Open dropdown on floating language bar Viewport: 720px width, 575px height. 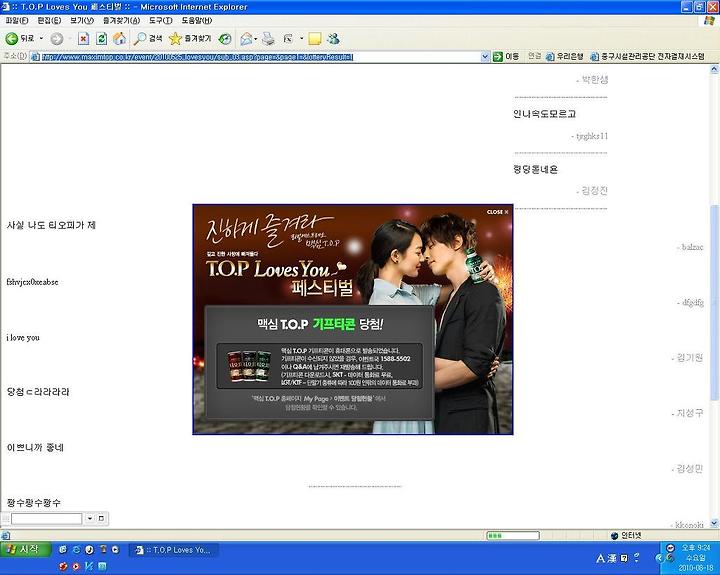(x=90, y=519)
